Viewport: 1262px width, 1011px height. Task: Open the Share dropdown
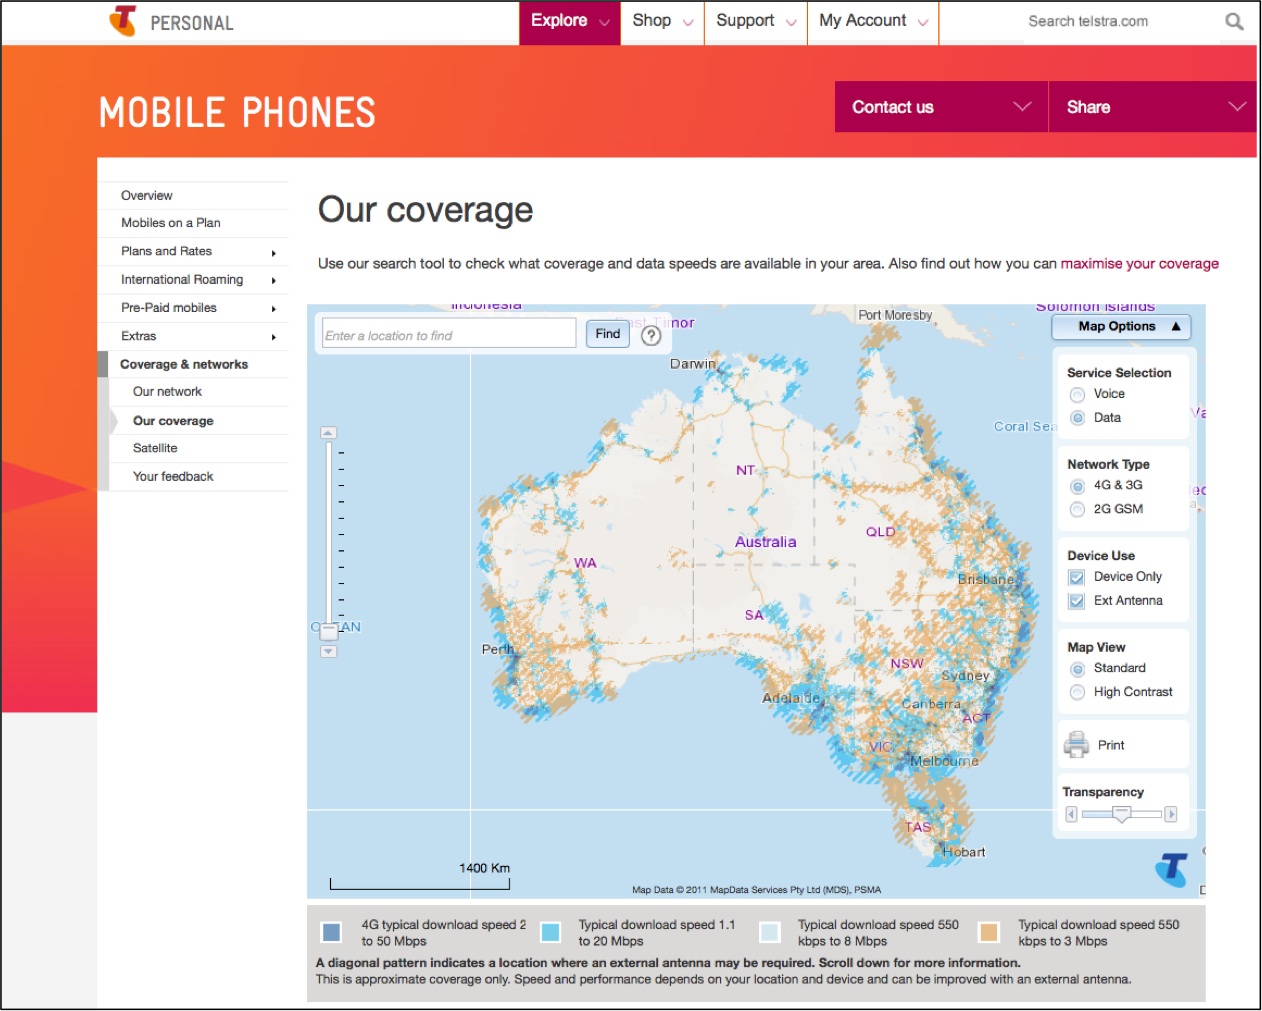click(1150, 106)
